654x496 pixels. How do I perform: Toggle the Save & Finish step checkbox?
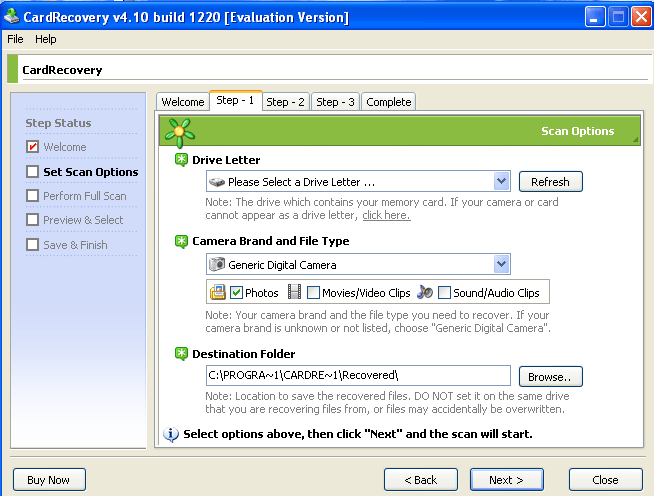[33, 244]
